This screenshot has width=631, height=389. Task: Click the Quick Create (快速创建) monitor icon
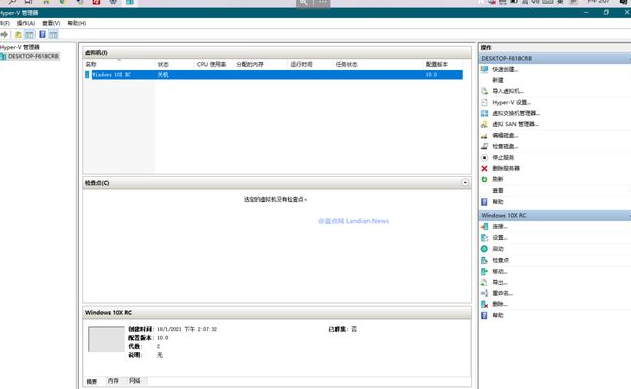tap(485, 69)
